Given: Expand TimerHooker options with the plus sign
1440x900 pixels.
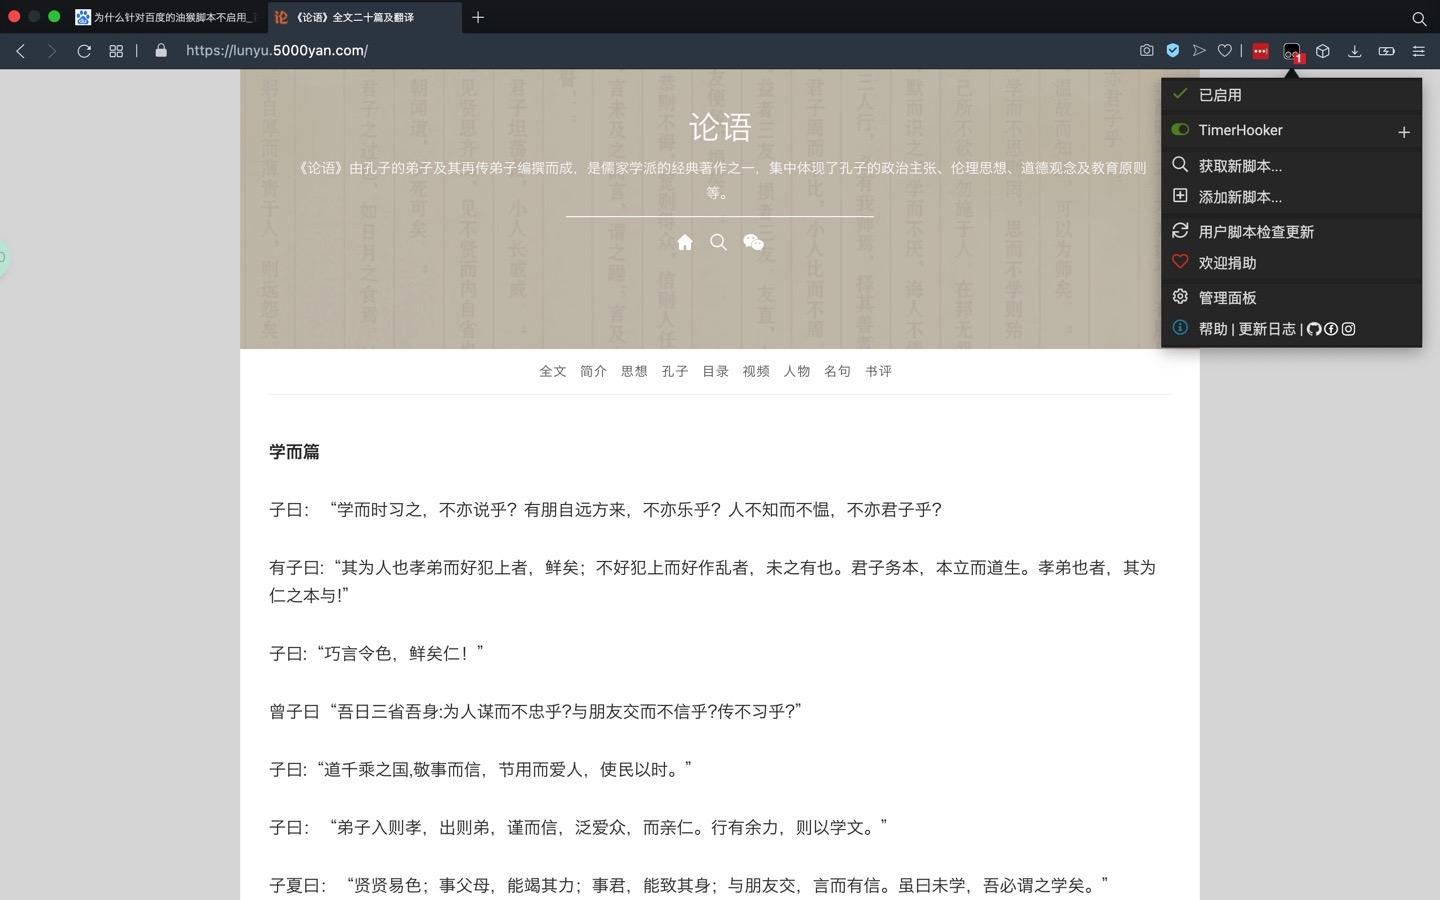Looking at the screenshot, I should point(1404,131).
